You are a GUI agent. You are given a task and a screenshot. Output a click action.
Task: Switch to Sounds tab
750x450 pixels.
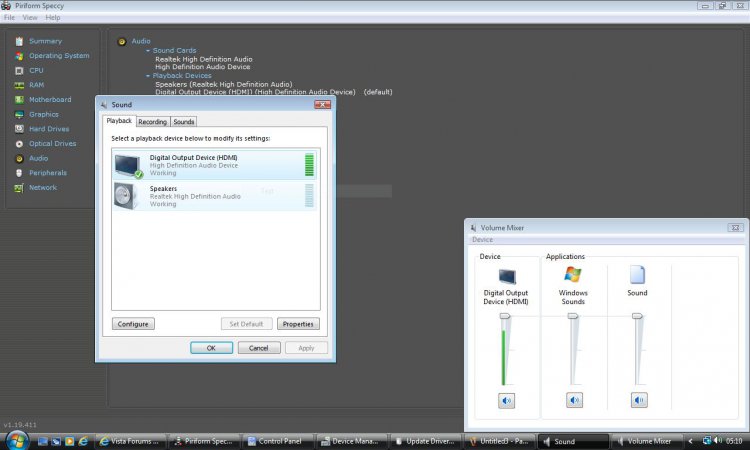184,122
